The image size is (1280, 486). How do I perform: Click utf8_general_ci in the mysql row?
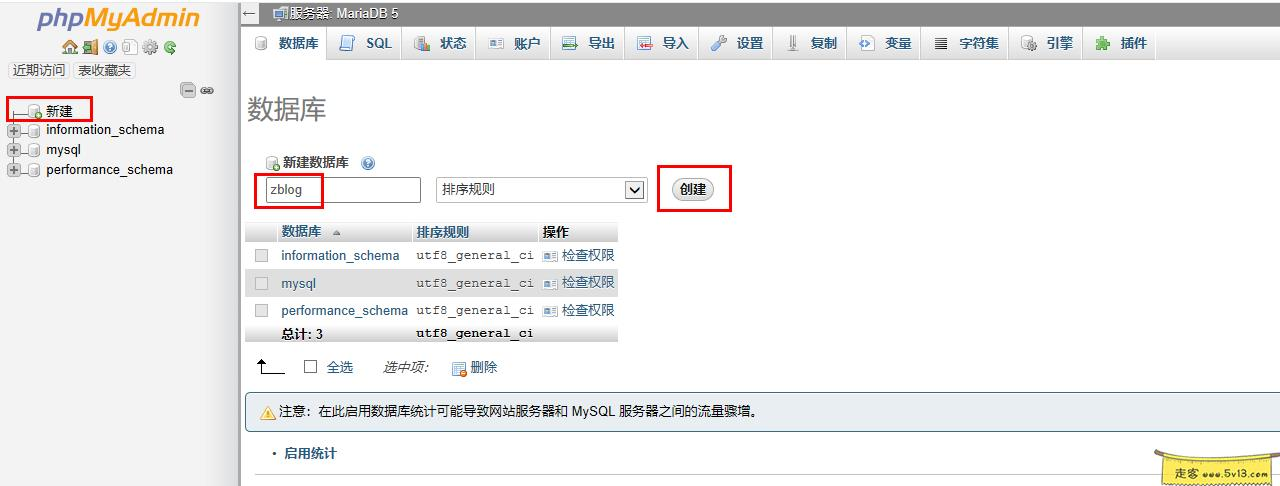(475, 284)
